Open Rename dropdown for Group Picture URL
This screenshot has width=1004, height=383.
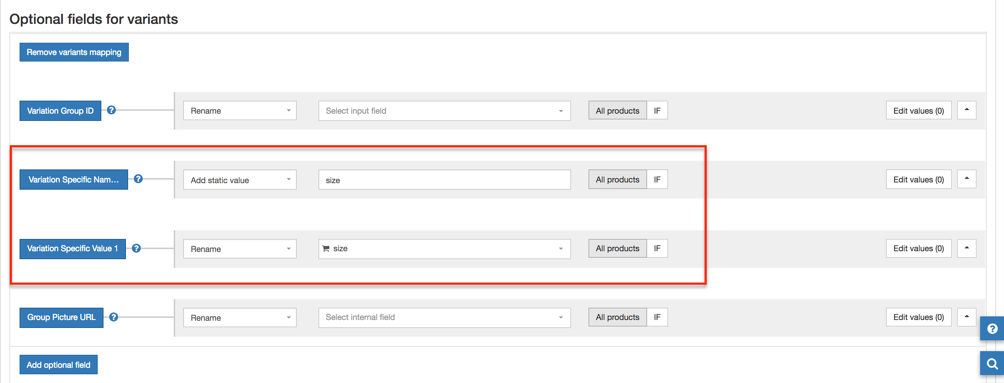click(x=239, y=317)
